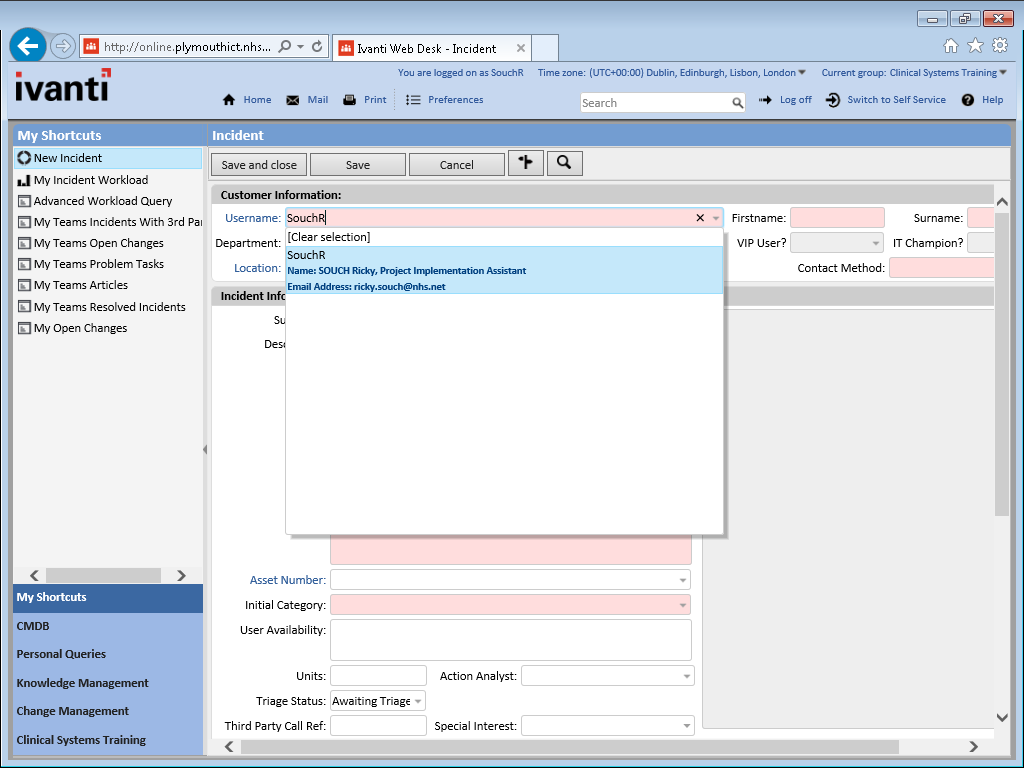This screenshot has width=1024, height=768.
Task: Click My Teams Articles icon
Action: [24, 285]
